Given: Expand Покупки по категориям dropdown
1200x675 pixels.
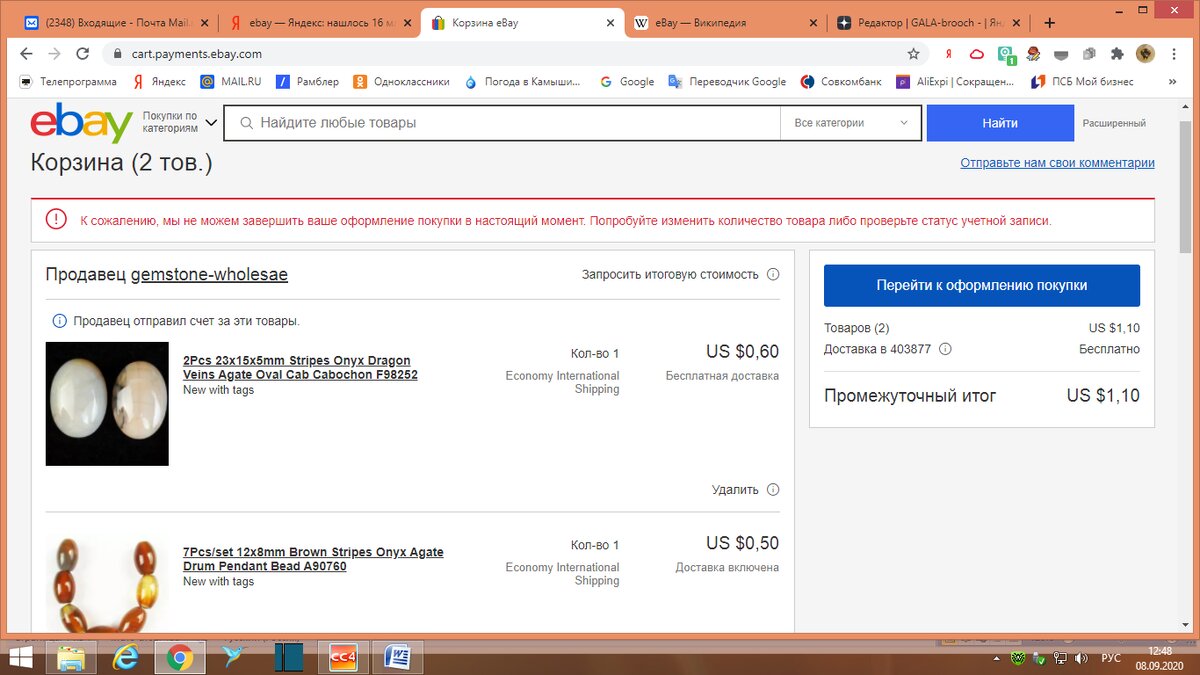Looking at the screenshot, I should tap(180, 122).
